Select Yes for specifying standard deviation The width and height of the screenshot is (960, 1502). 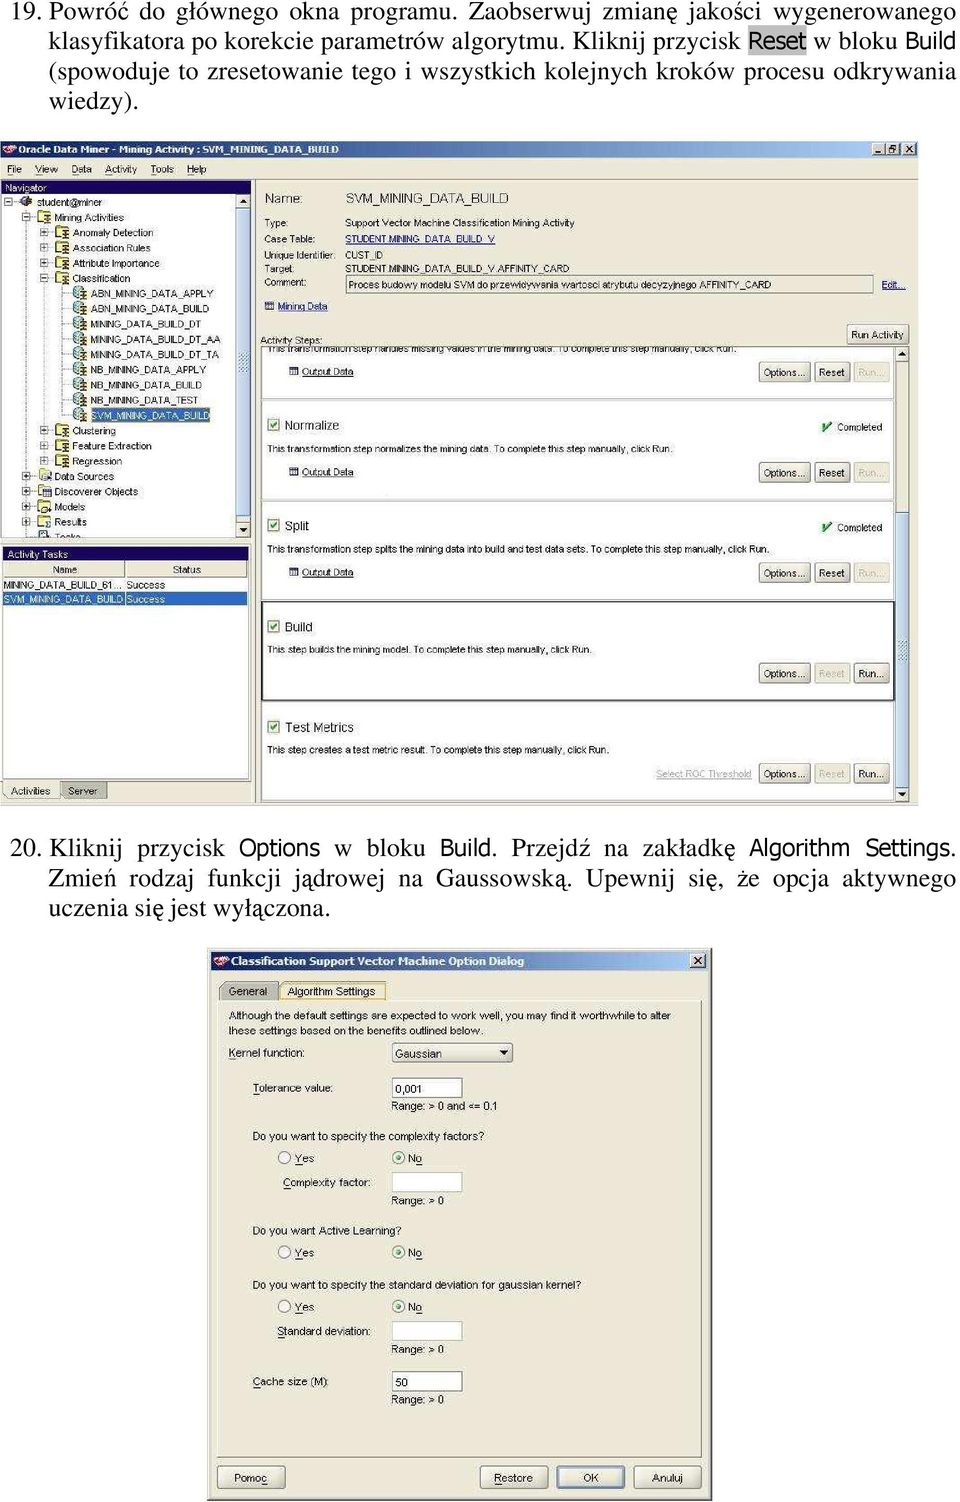(x=285, y=1306)
